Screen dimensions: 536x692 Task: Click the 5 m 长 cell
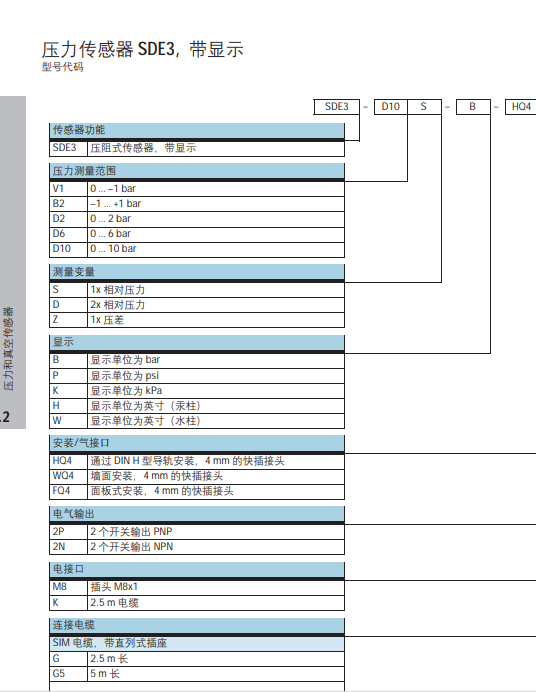click(x=216, y=674)
